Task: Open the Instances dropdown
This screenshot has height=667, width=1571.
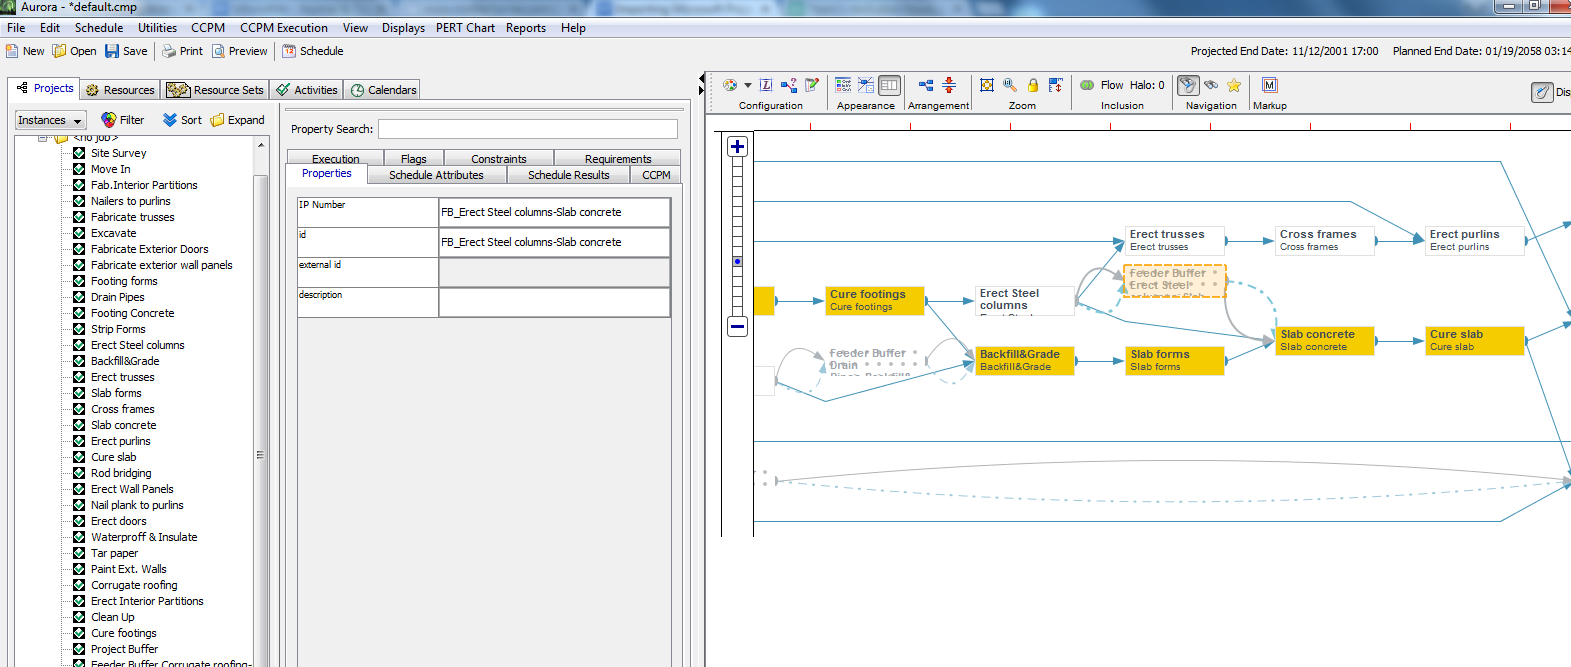Action: (50, 120)
